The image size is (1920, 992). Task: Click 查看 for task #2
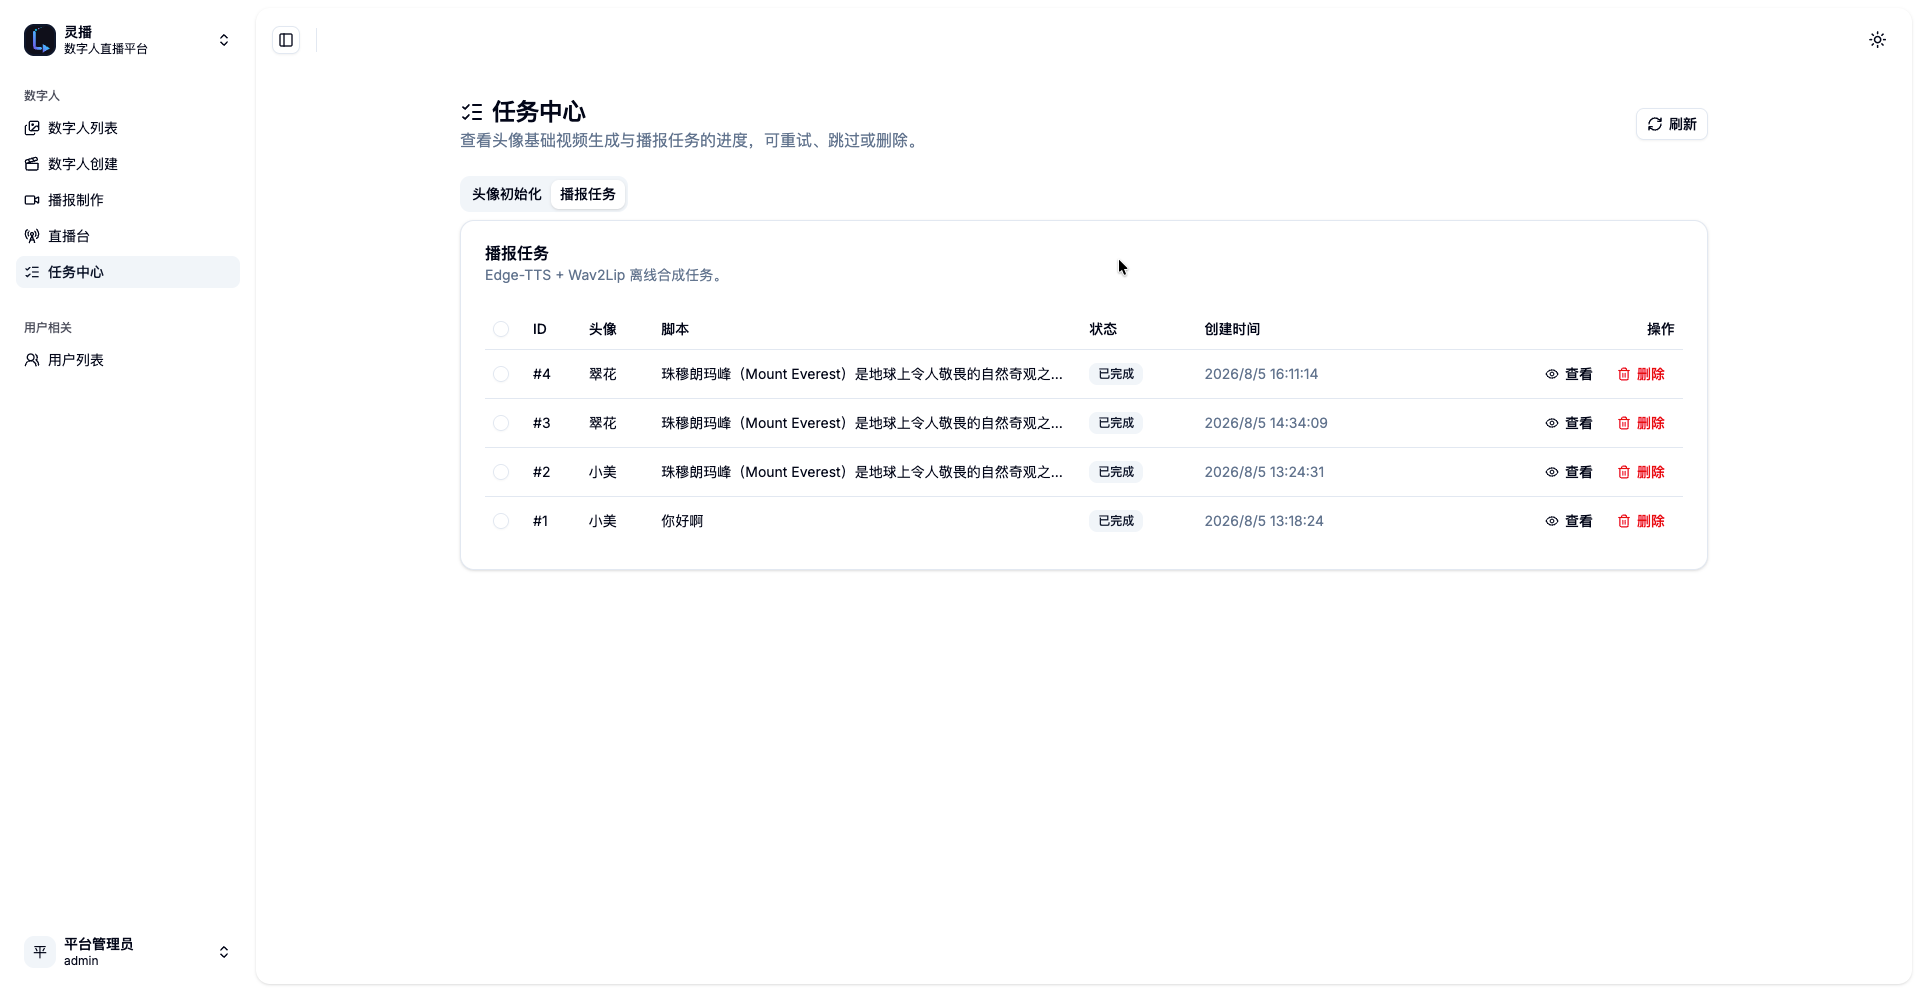click(1568, 472)
